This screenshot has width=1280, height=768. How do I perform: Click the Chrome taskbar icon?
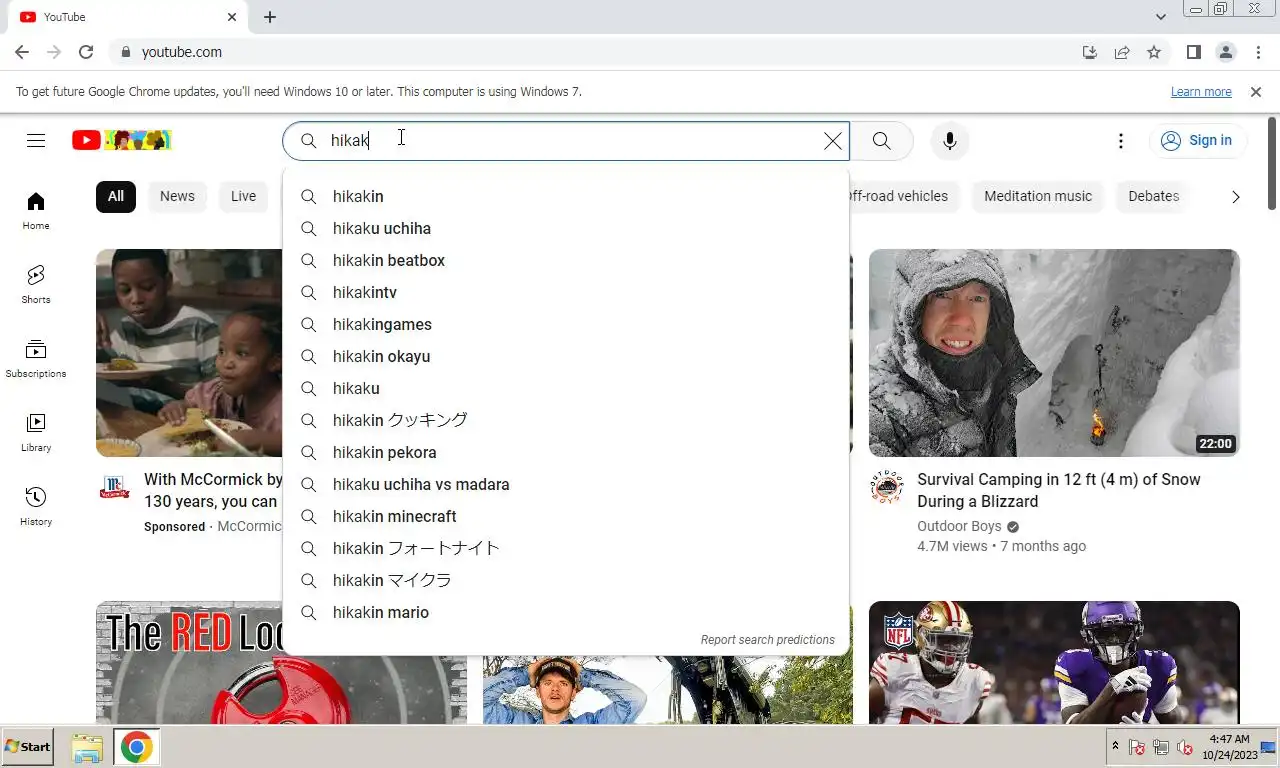click(x=137, y=748)
